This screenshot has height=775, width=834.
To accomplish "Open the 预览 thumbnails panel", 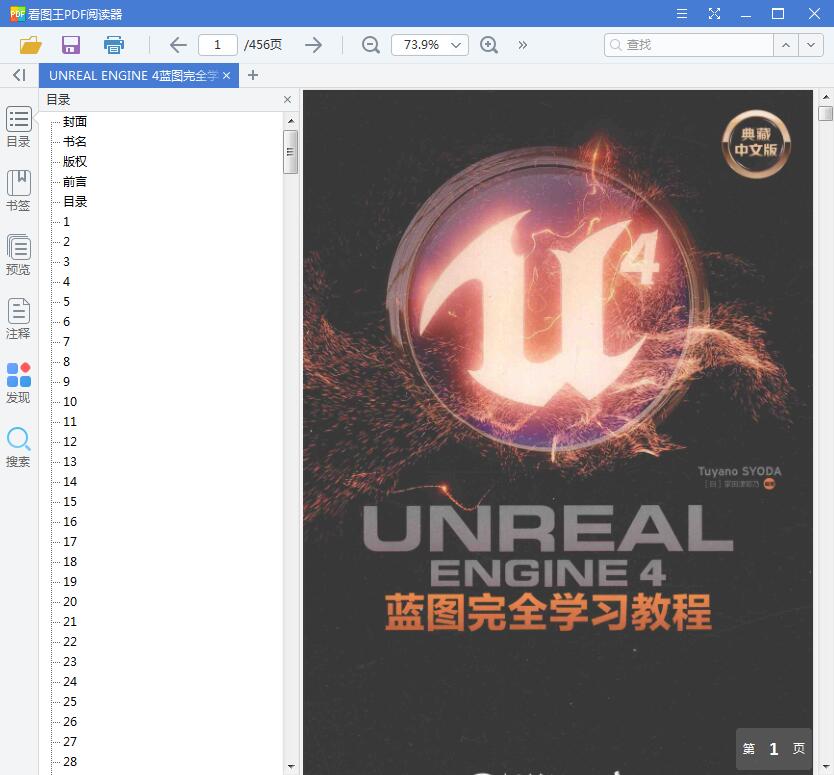I will tap(19, 254).
